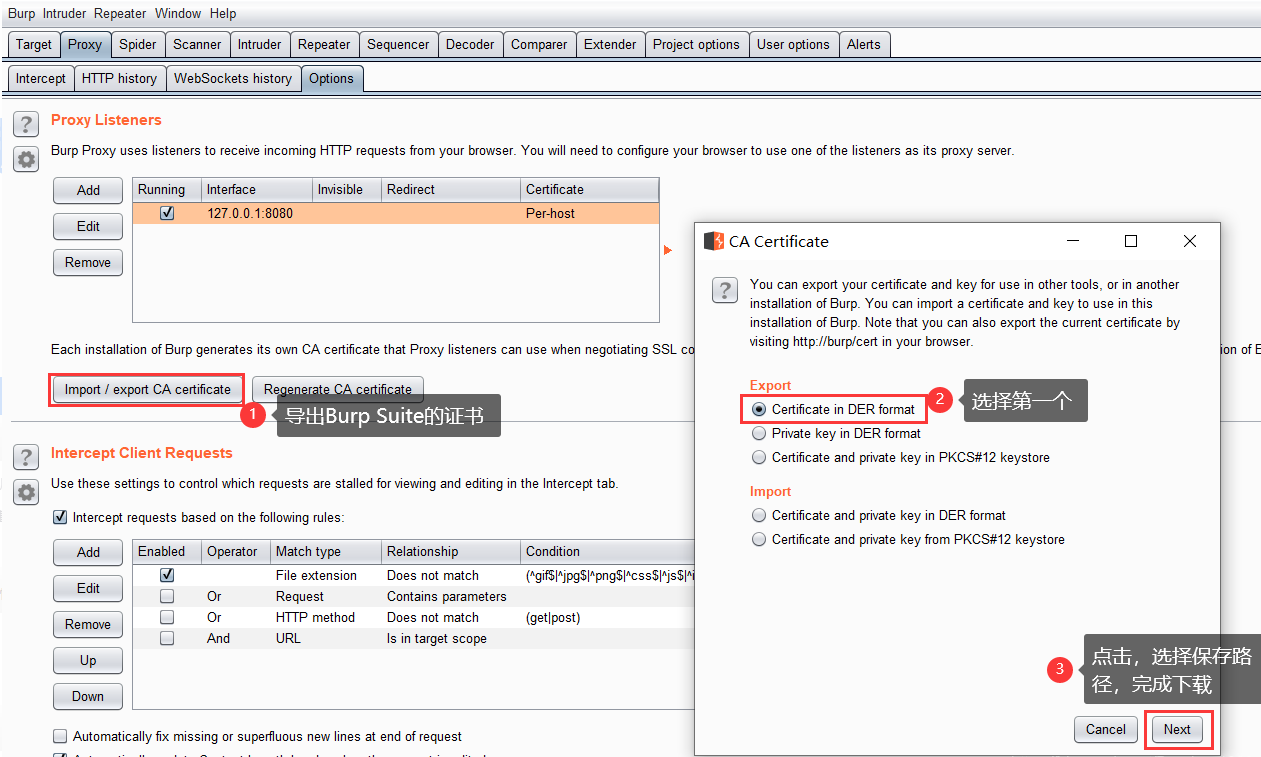Screen dimensions: 1261x757
Task: Click the 'Per-host' certificate cell
Action: click(x=589, y=213)
